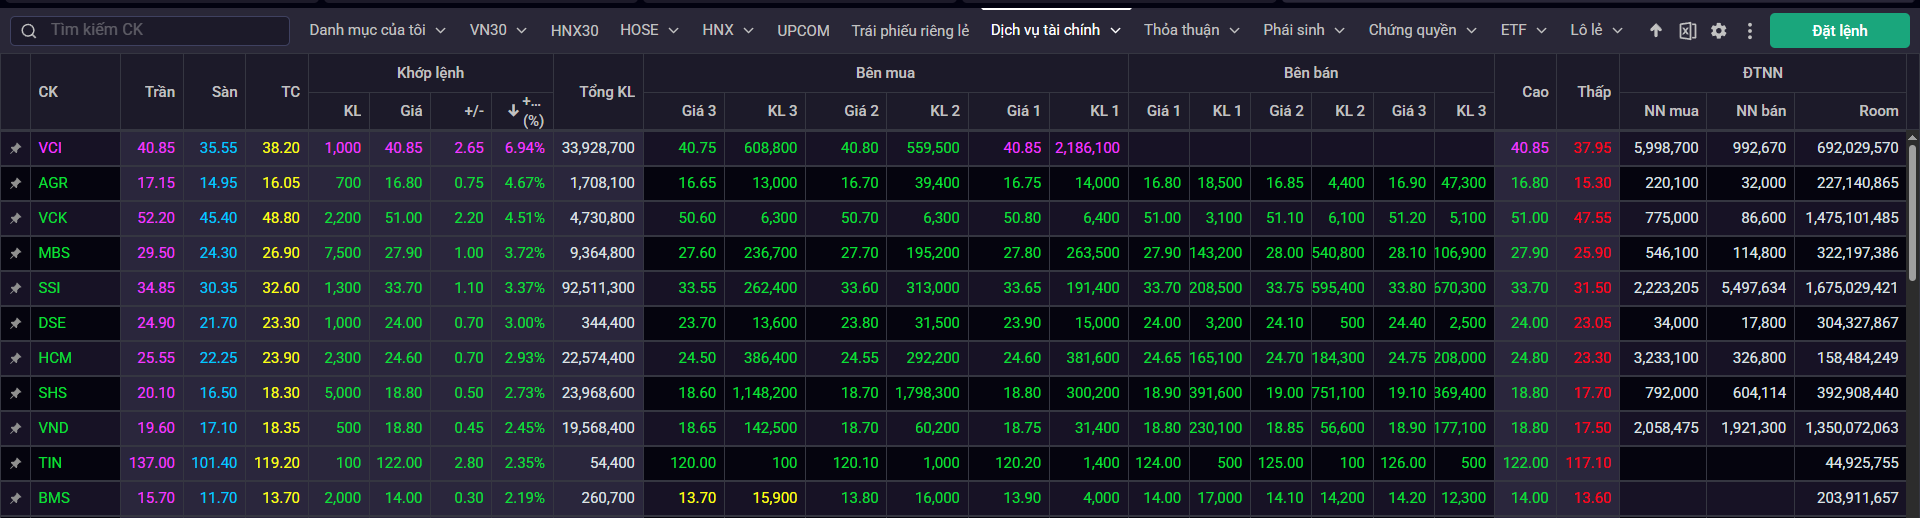Open settings with the gear icon
This screenshot has height=518, width=1920.
1718,31
